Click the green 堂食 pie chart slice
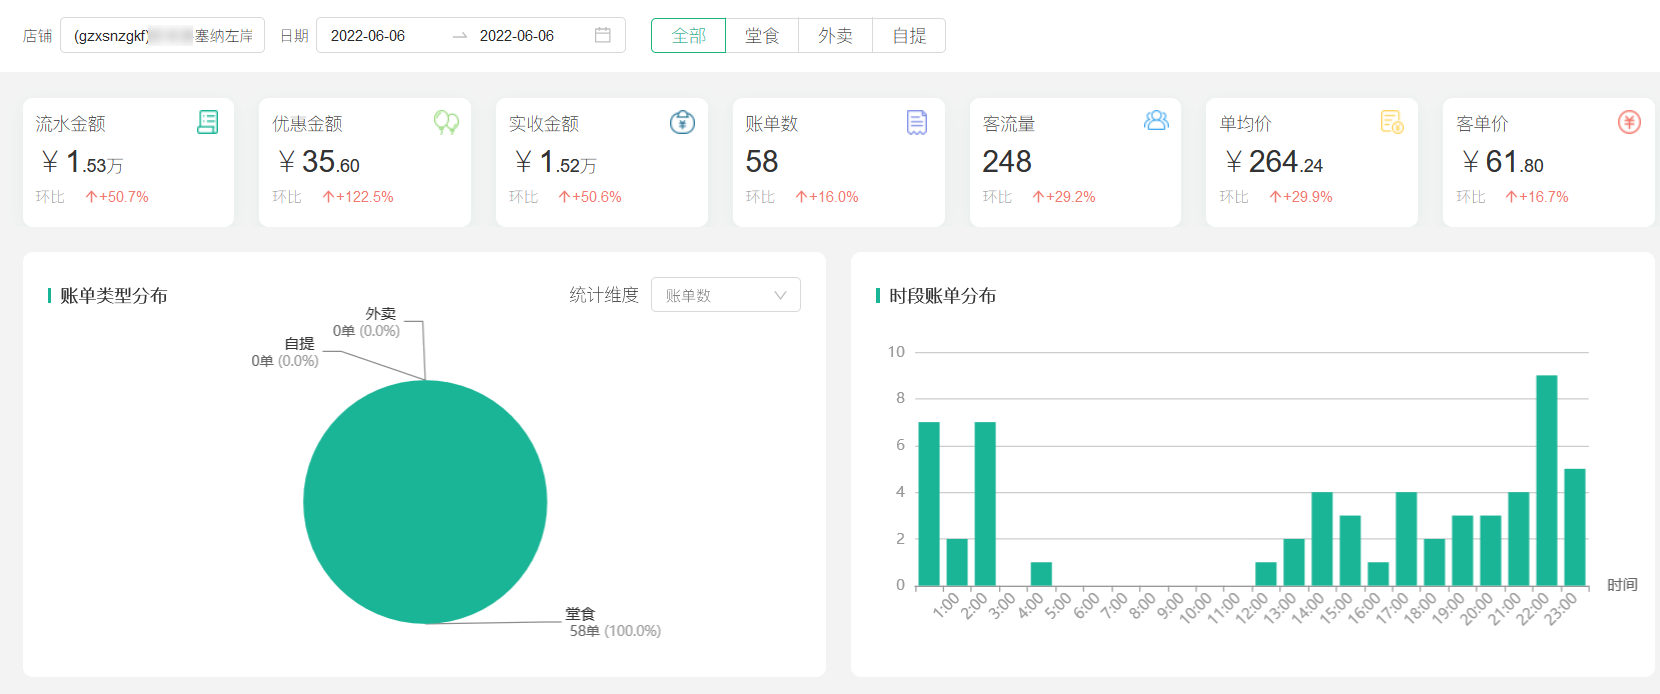The width and height of the screenshot is (1660, 694). pos(425,502)
